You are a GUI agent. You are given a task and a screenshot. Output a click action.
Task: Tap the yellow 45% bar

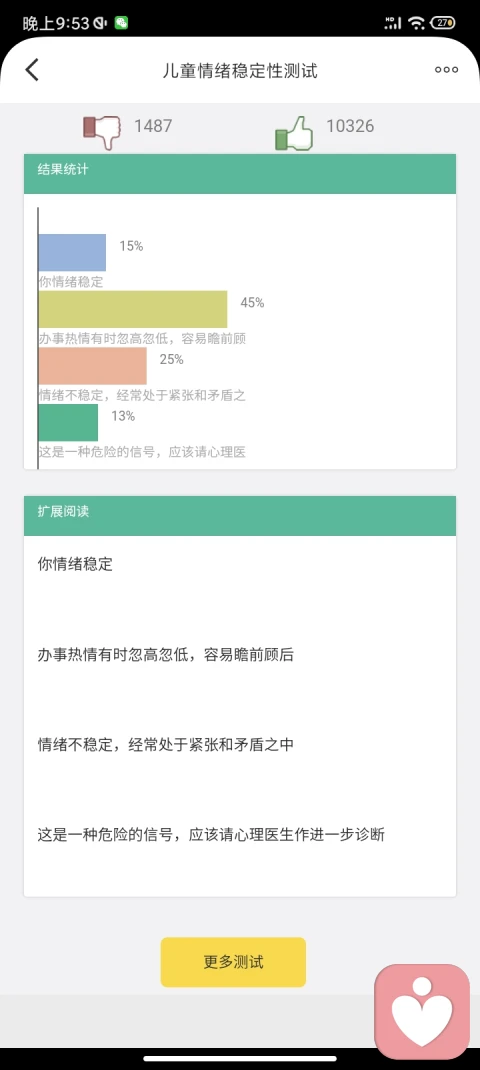[133, 309]
